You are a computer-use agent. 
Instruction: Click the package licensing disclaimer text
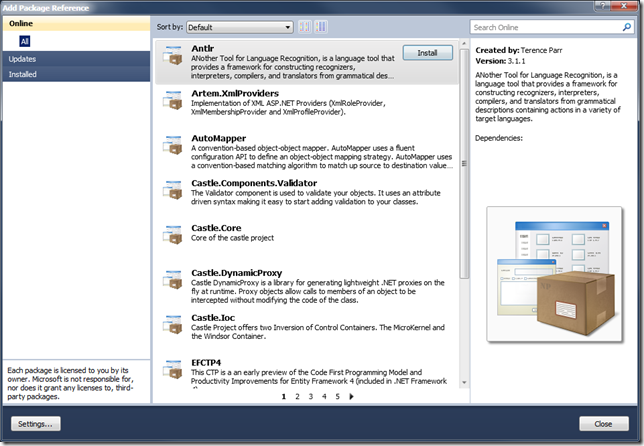pyautogui.click(x=70, y=383)
